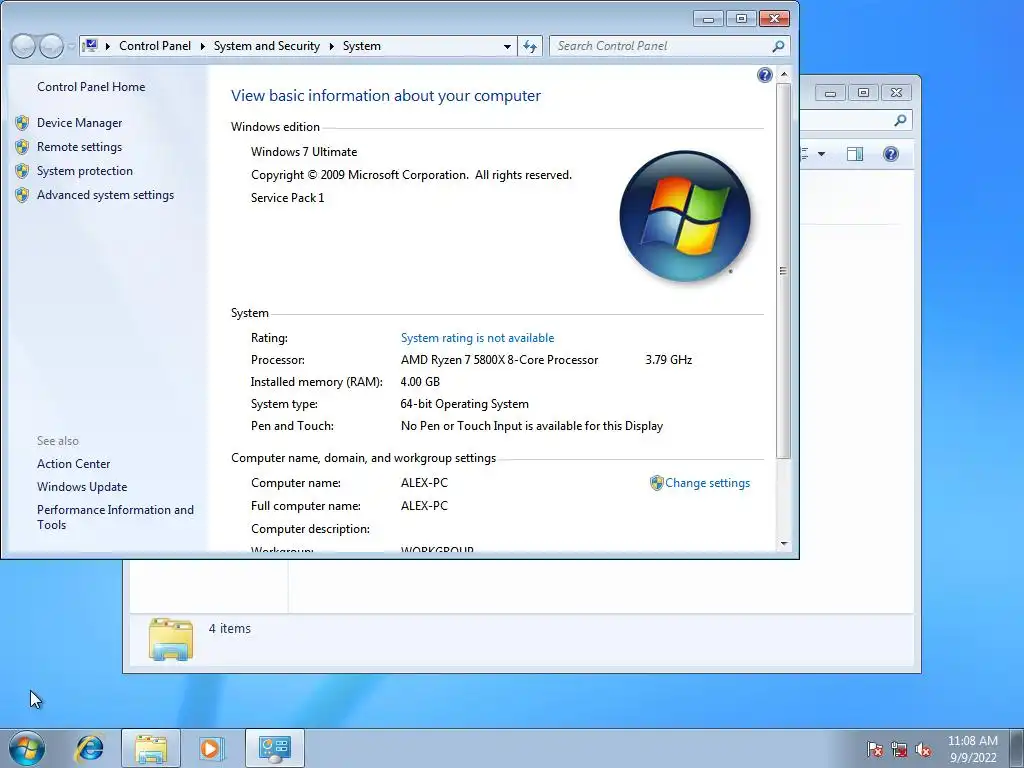This screenshot has width=1024, height=768.
Task: Click the Forward navigation arrow button
Action: point(51,46)
